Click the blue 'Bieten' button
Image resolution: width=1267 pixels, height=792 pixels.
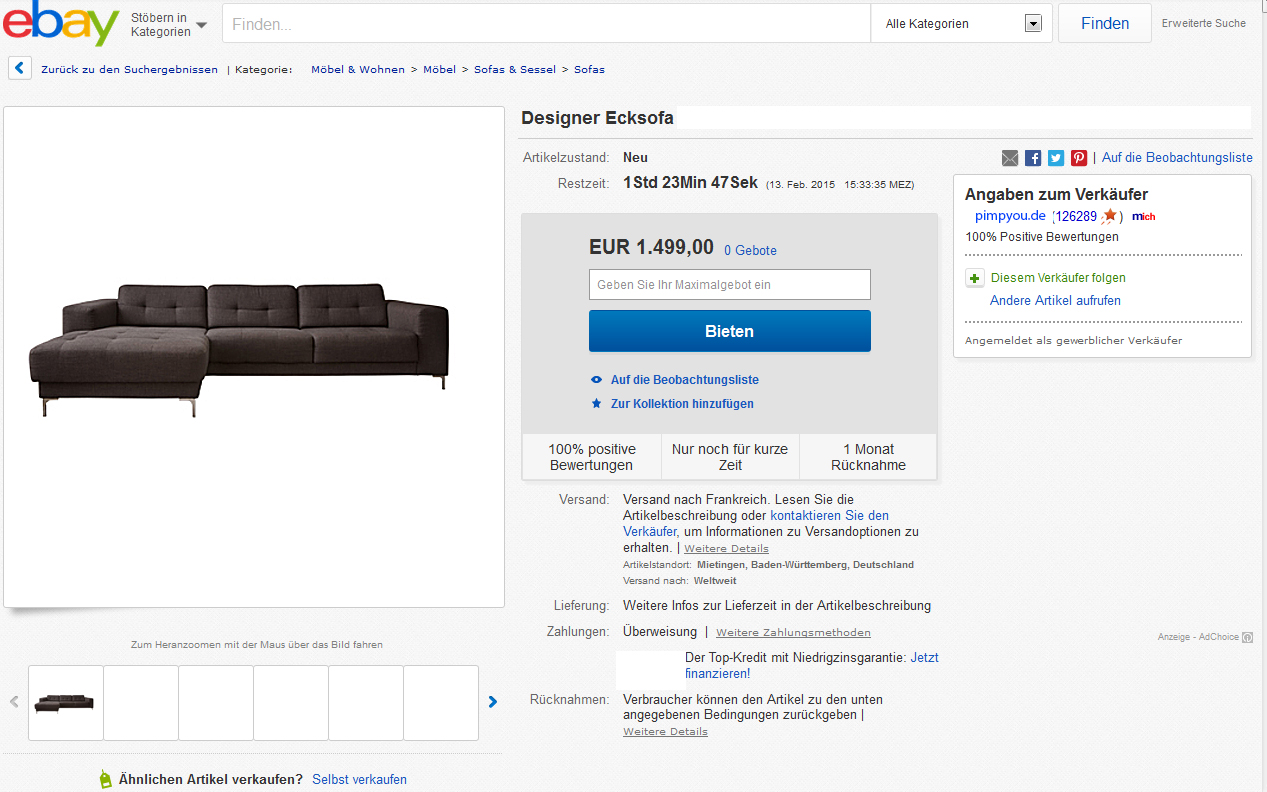click(x=729, y=331)
